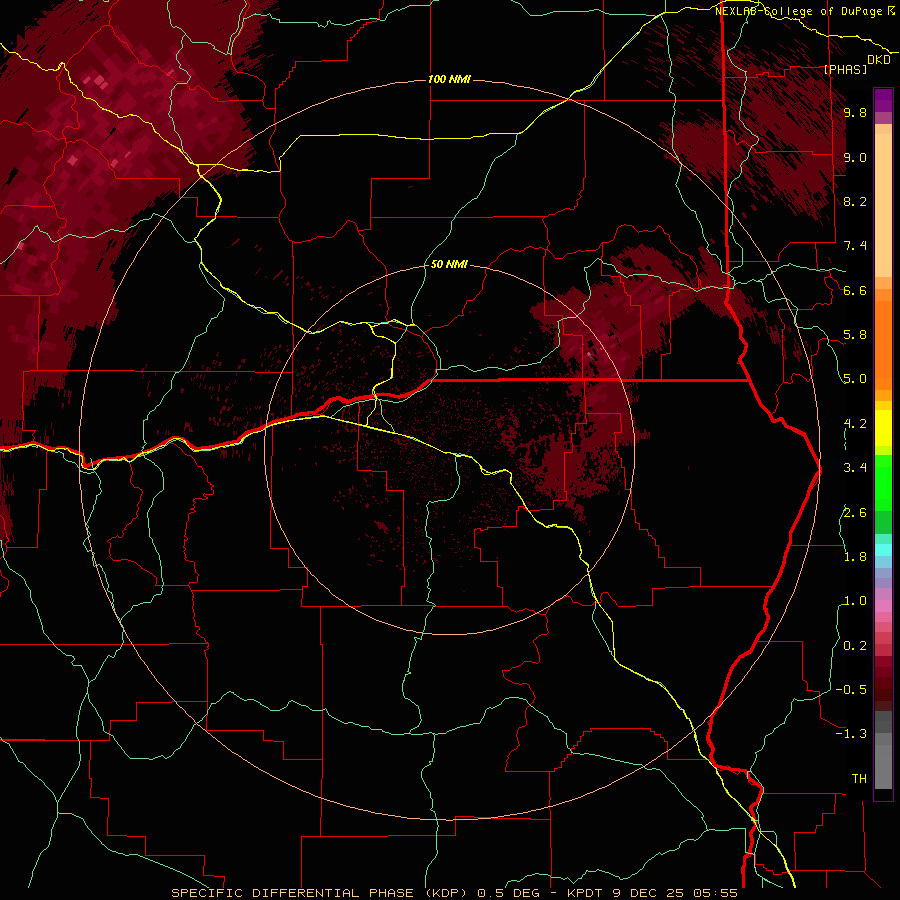Click the [PHAS] unit label

point(845,69)
